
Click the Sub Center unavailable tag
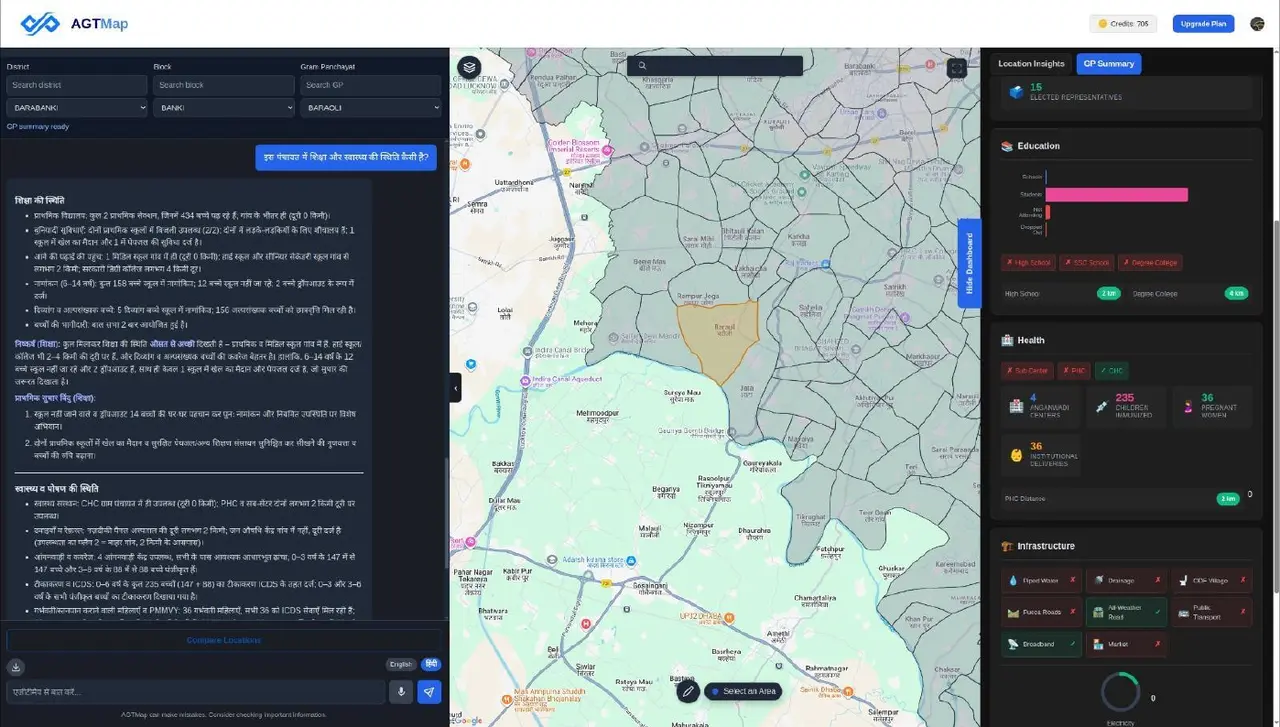[1026, 371]
